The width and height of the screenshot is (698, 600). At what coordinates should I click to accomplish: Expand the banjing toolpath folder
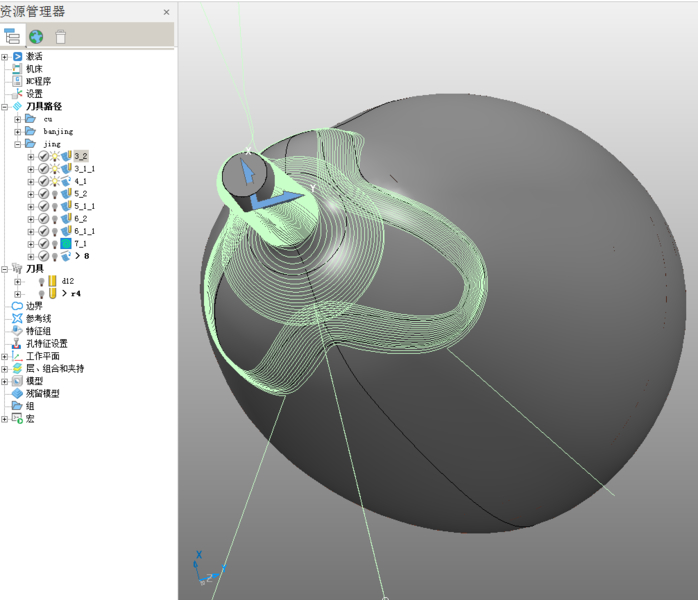click(x=18, y=131)
